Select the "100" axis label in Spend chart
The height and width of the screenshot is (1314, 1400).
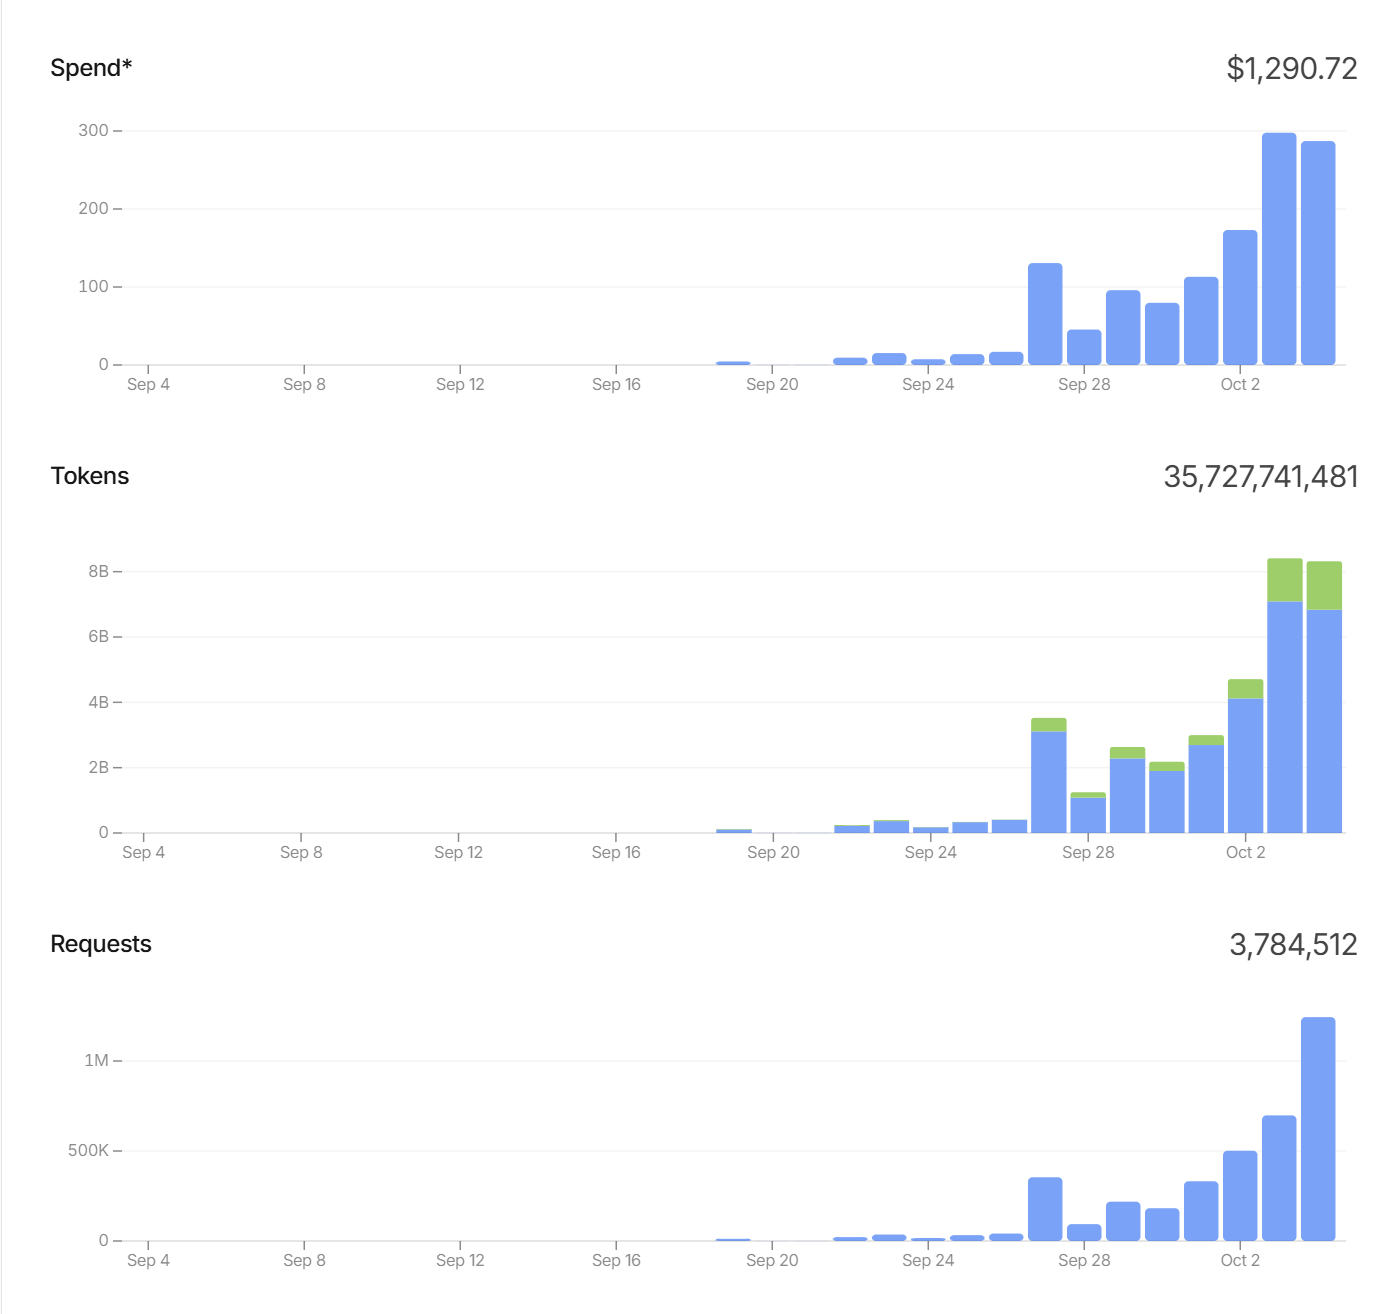pyautogui.click(x=93, y=287)
